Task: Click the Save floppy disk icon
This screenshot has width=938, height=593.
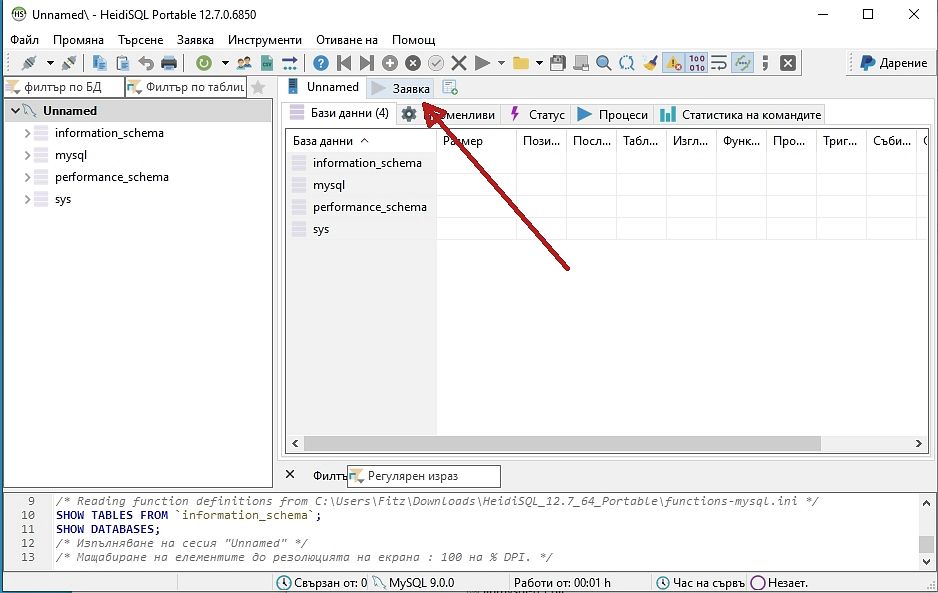Action: [x=558, y=63]
